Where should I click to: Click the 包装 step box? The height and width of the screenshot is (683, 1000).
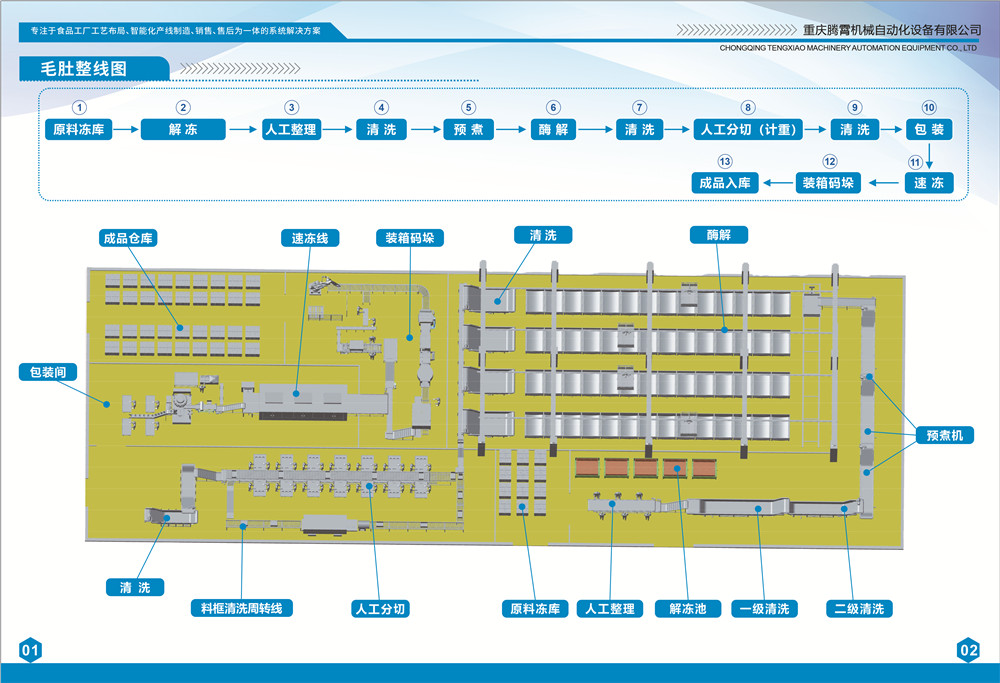[929, 129]
